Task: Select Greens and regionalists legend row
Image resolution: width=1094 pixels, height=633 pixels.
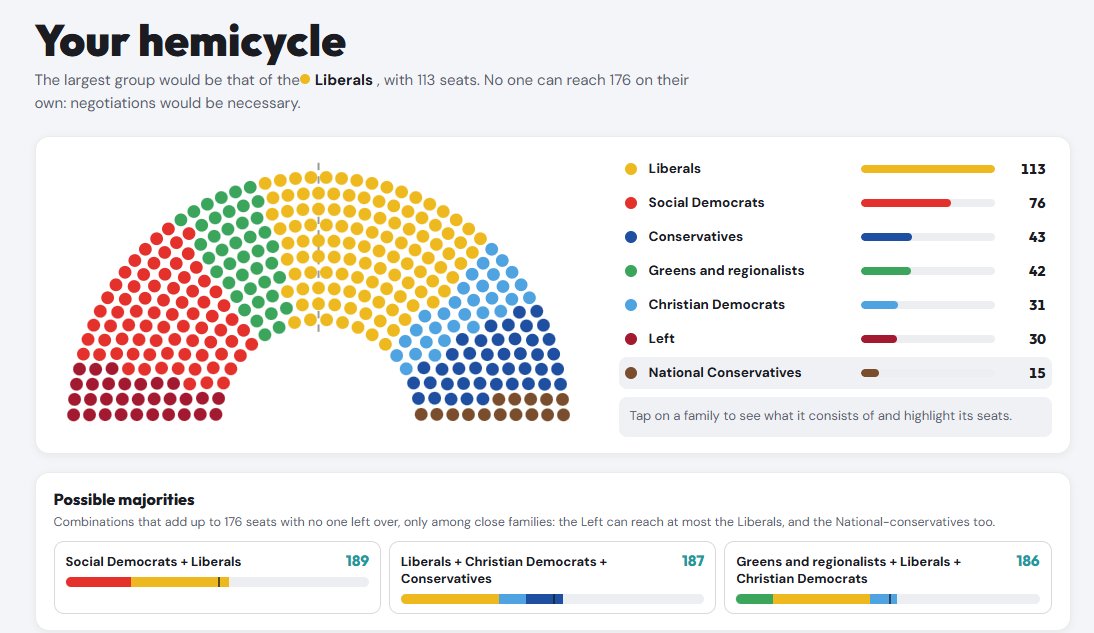Action: [835, 271]
